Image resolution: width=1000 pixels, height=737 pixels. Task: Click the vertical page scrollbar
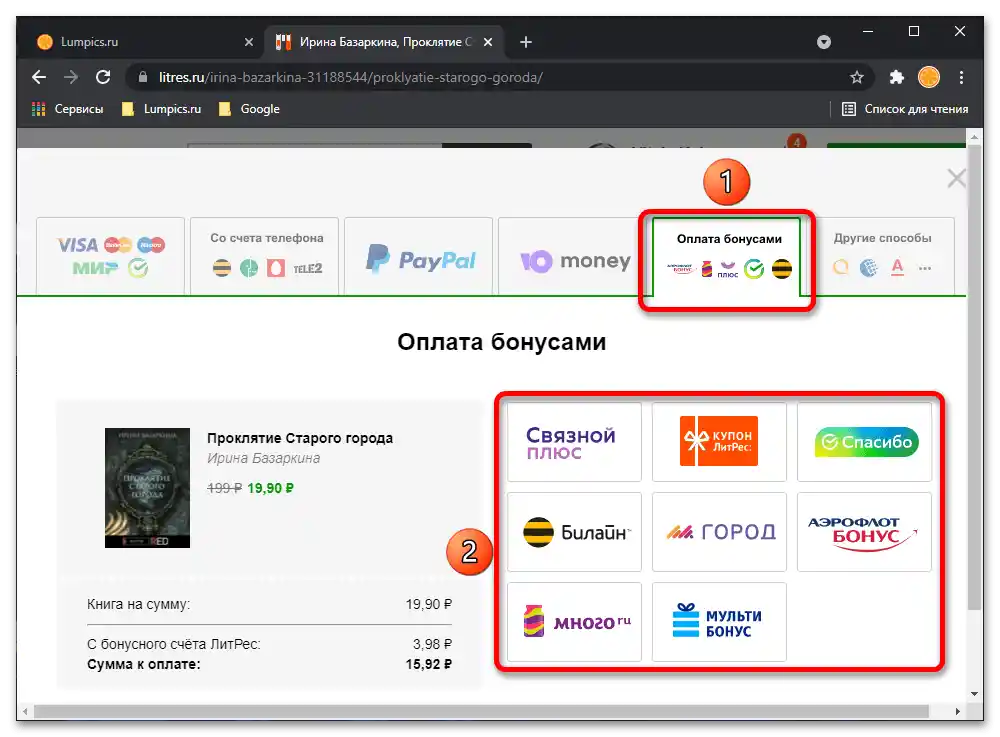pos(974,376)
